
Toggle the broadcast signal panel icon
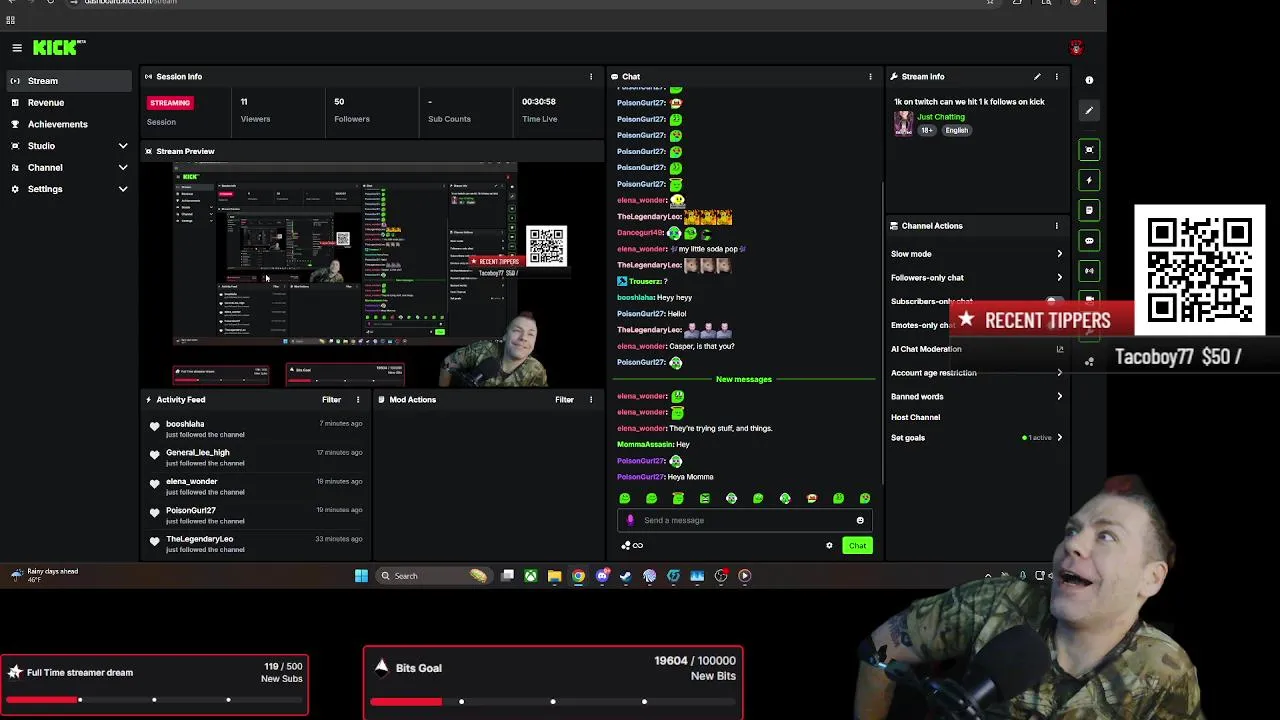(x=1089, y=270)
